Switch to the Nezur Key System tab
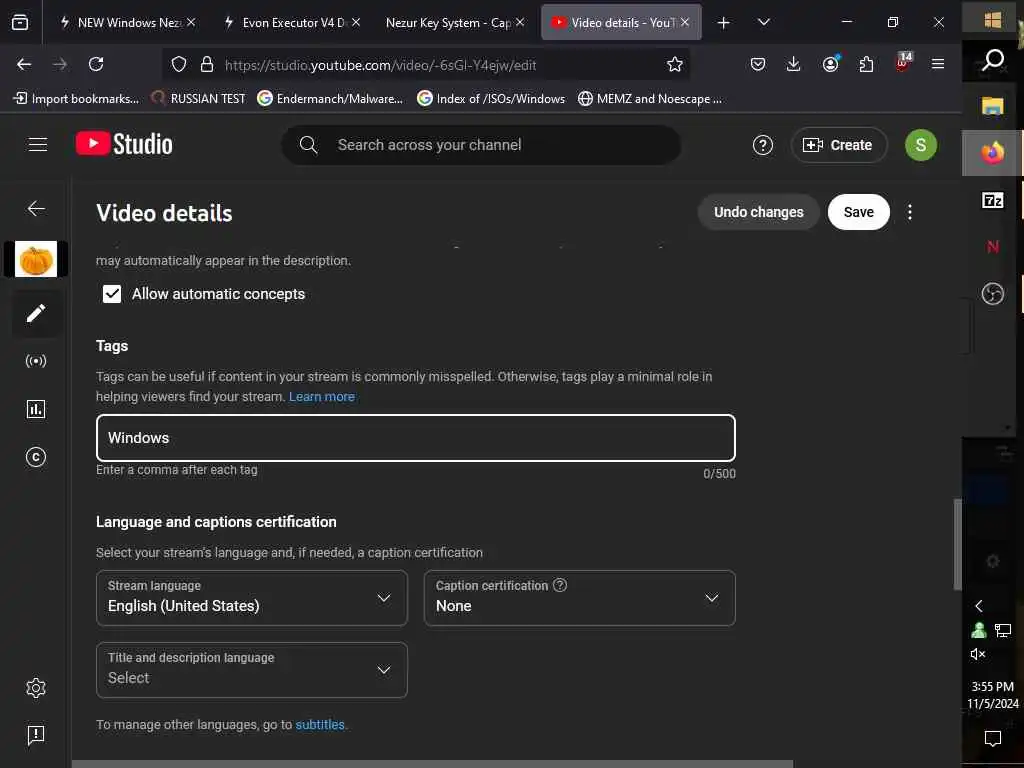 455,22
